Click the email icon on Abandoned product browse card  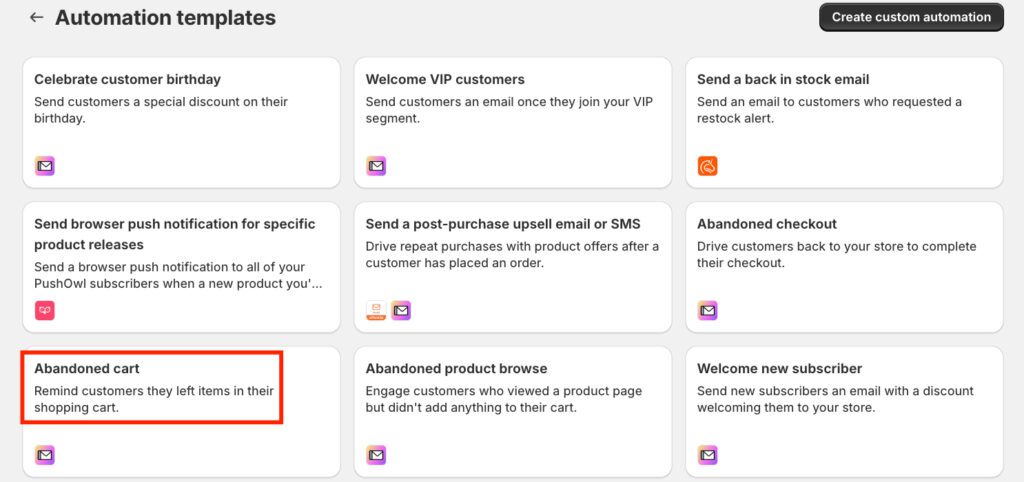[376, 455]
